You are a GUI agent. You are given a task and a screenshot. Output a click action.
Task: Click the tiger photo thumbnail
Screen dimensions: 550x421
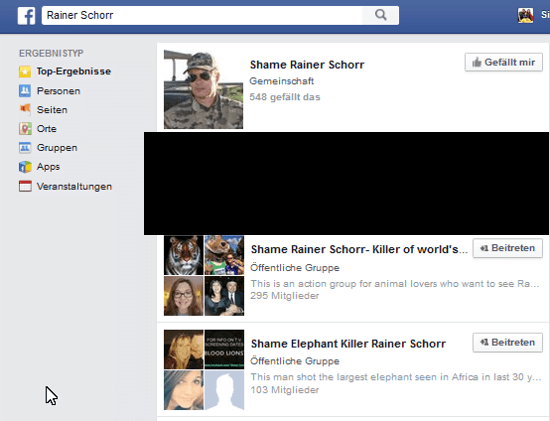tap(183, 255)
